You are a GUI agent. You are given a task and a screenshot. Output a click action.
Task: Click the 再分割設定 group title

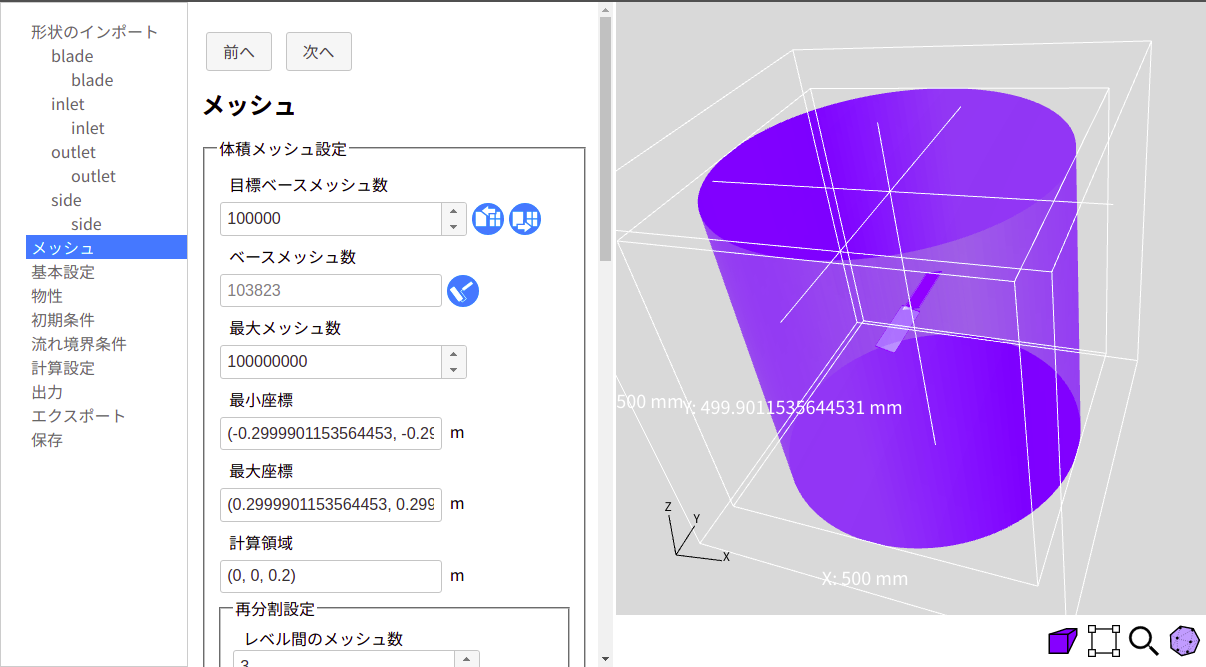coord(275,608)
